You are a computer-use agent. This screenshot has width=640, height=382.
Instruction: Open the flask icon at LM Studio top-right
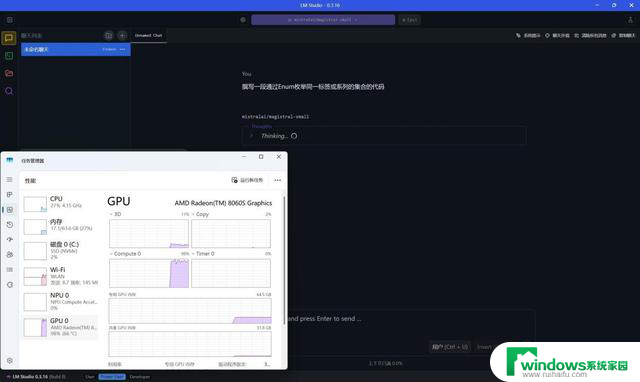[x=630, y=20]
